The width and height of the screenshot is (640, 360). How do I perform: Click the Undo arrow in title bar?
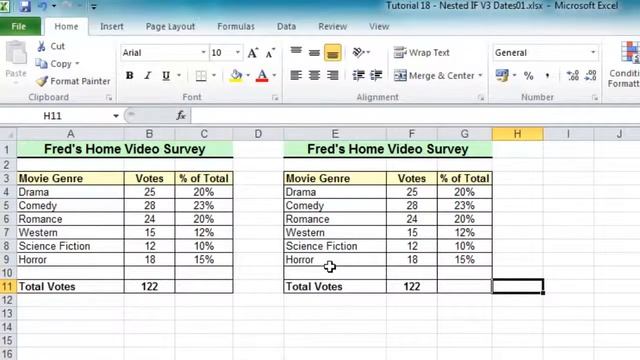point(42,6)
